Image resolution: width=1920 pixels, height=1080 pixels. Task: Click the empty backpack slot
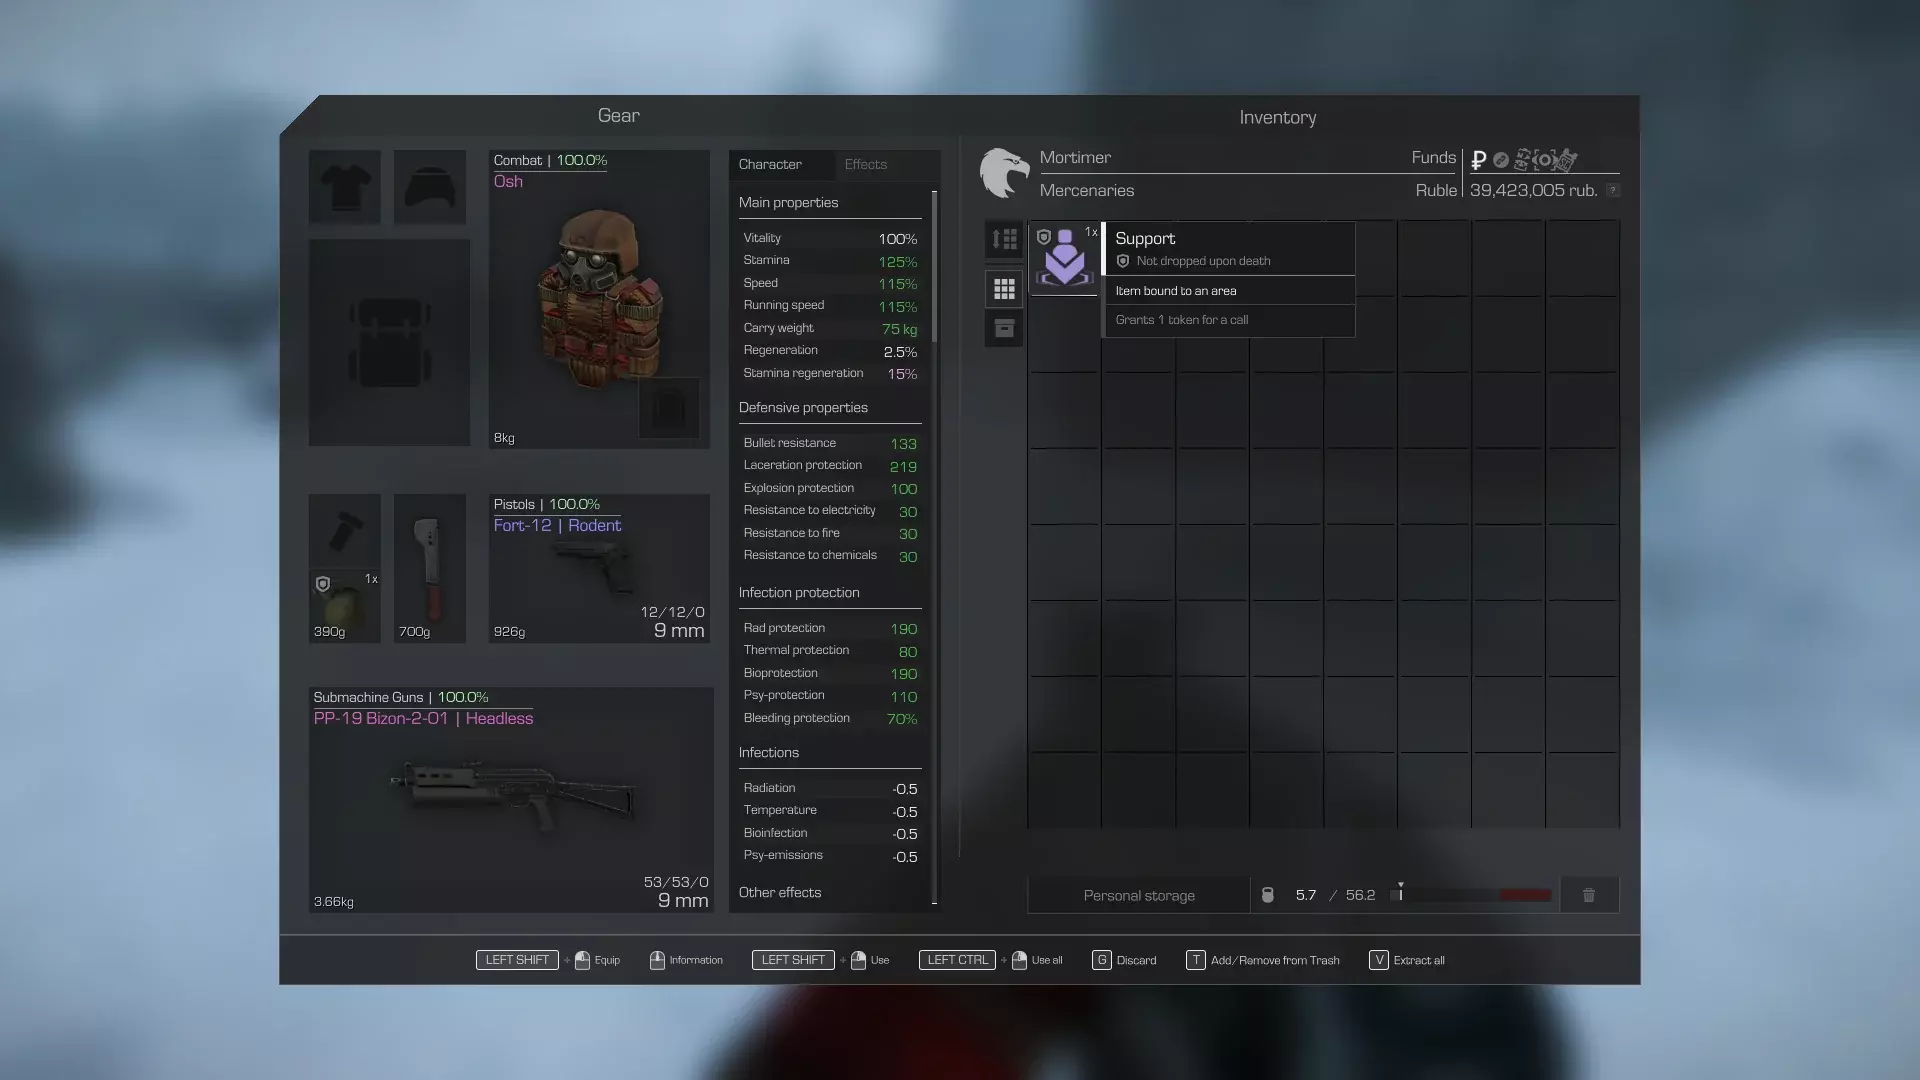pos(389,343)
